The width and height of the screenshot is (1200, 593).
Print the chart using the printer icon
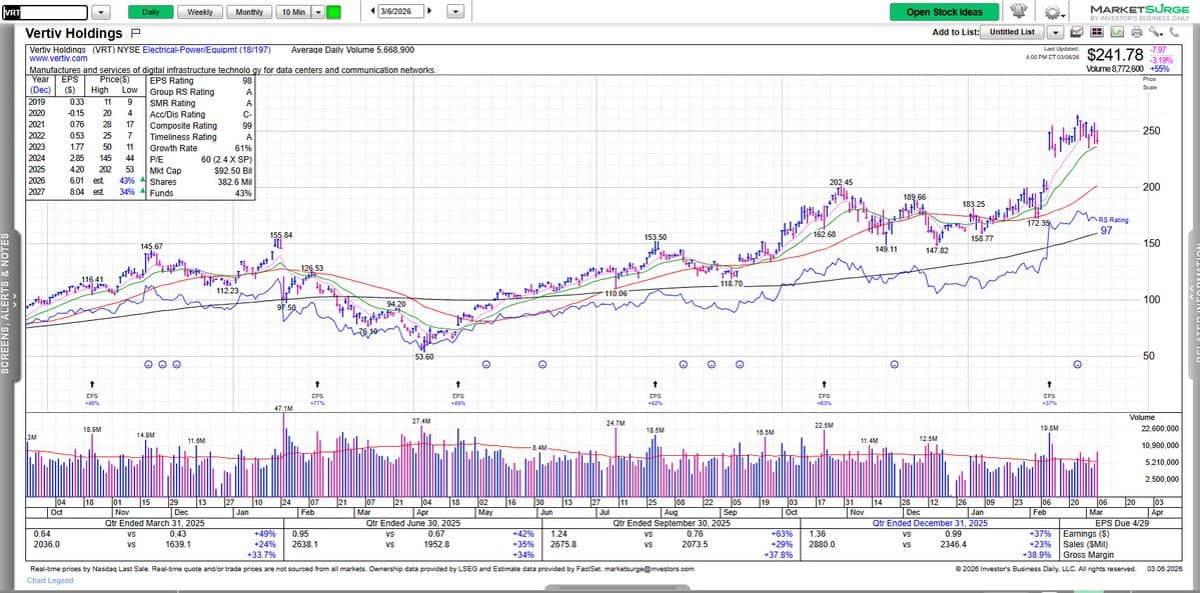(x=1136, y=32)
